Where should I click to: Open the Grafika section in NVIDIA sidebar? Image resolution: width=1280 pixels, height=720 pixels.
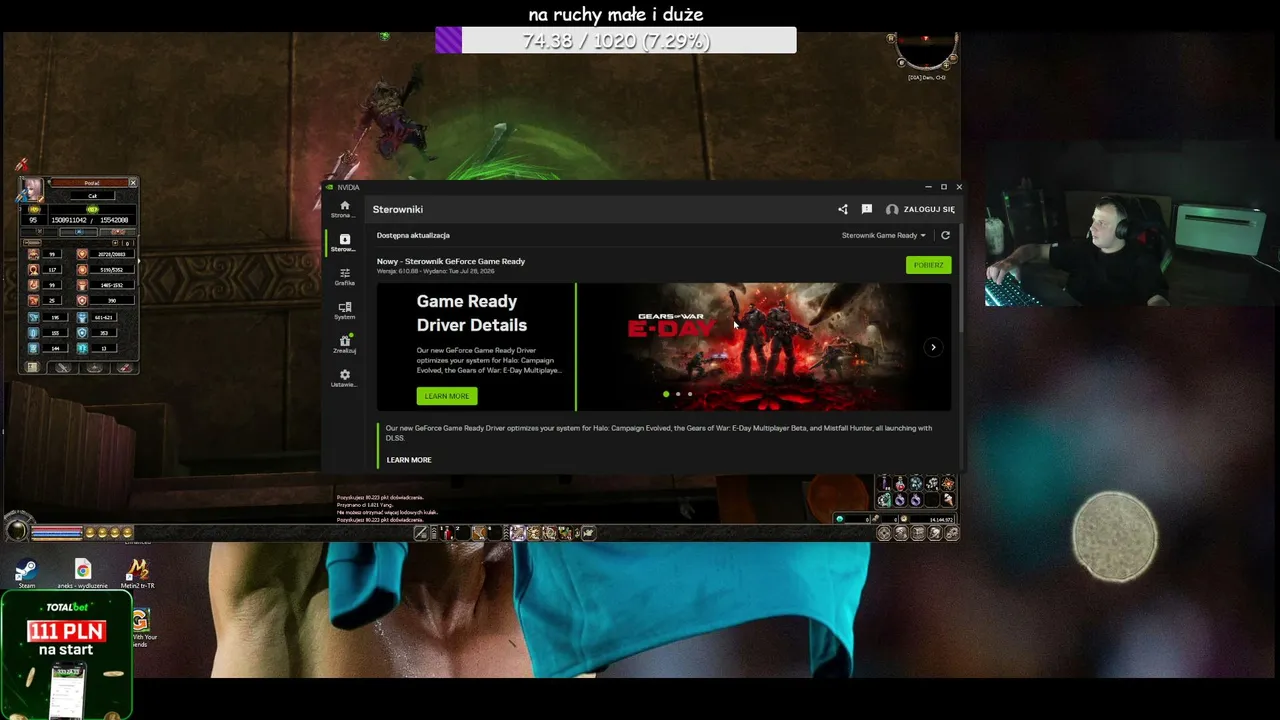(344, 277)
